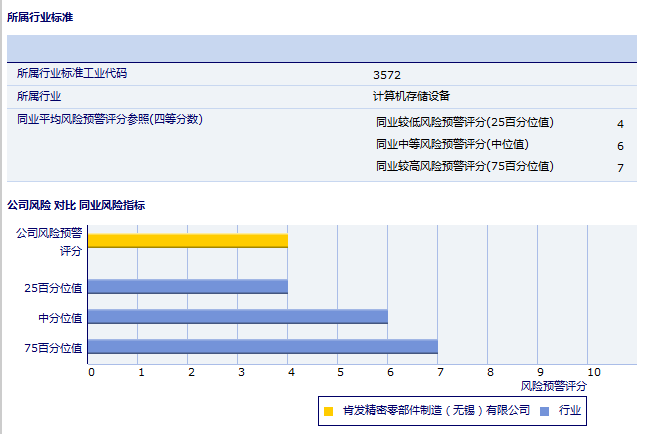
Task: Click the 所属行业标准工业代码 row label
Action: (x=72, y=73)
